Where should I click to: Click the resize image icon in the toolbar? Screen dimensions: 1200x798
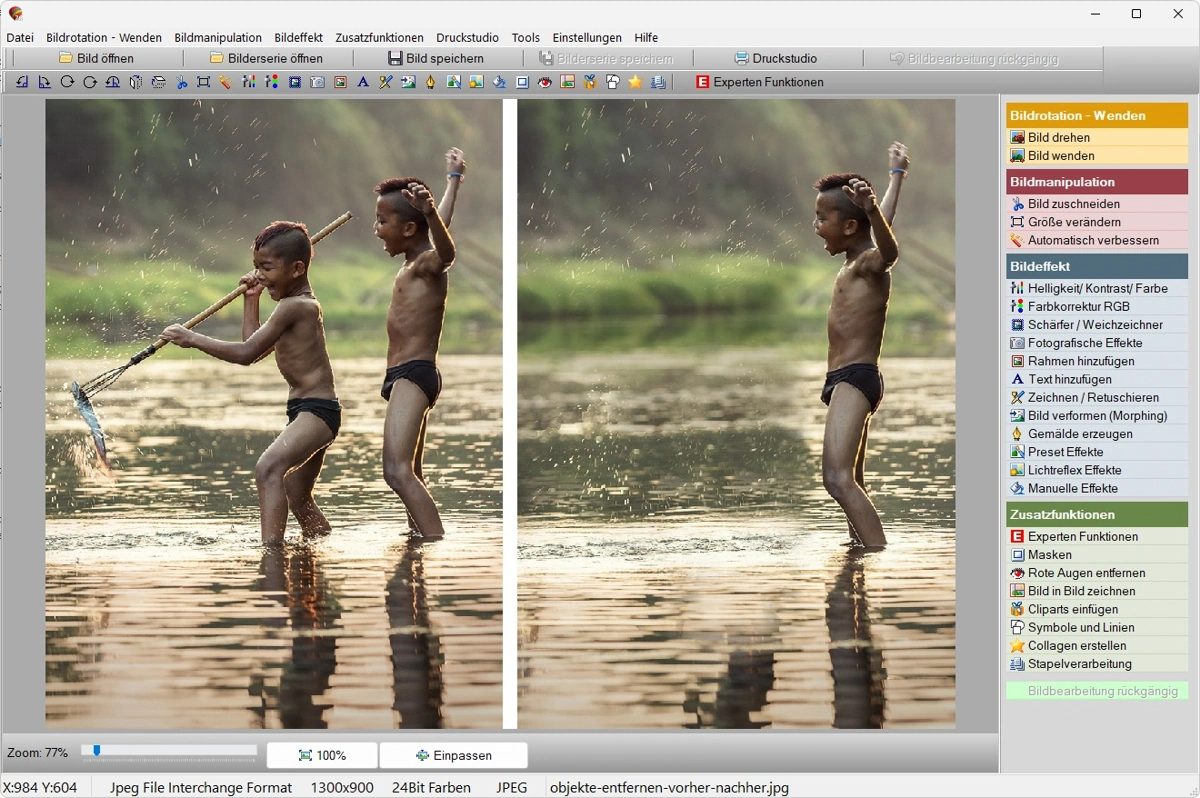pyautogui.click(x=203, y=82)
